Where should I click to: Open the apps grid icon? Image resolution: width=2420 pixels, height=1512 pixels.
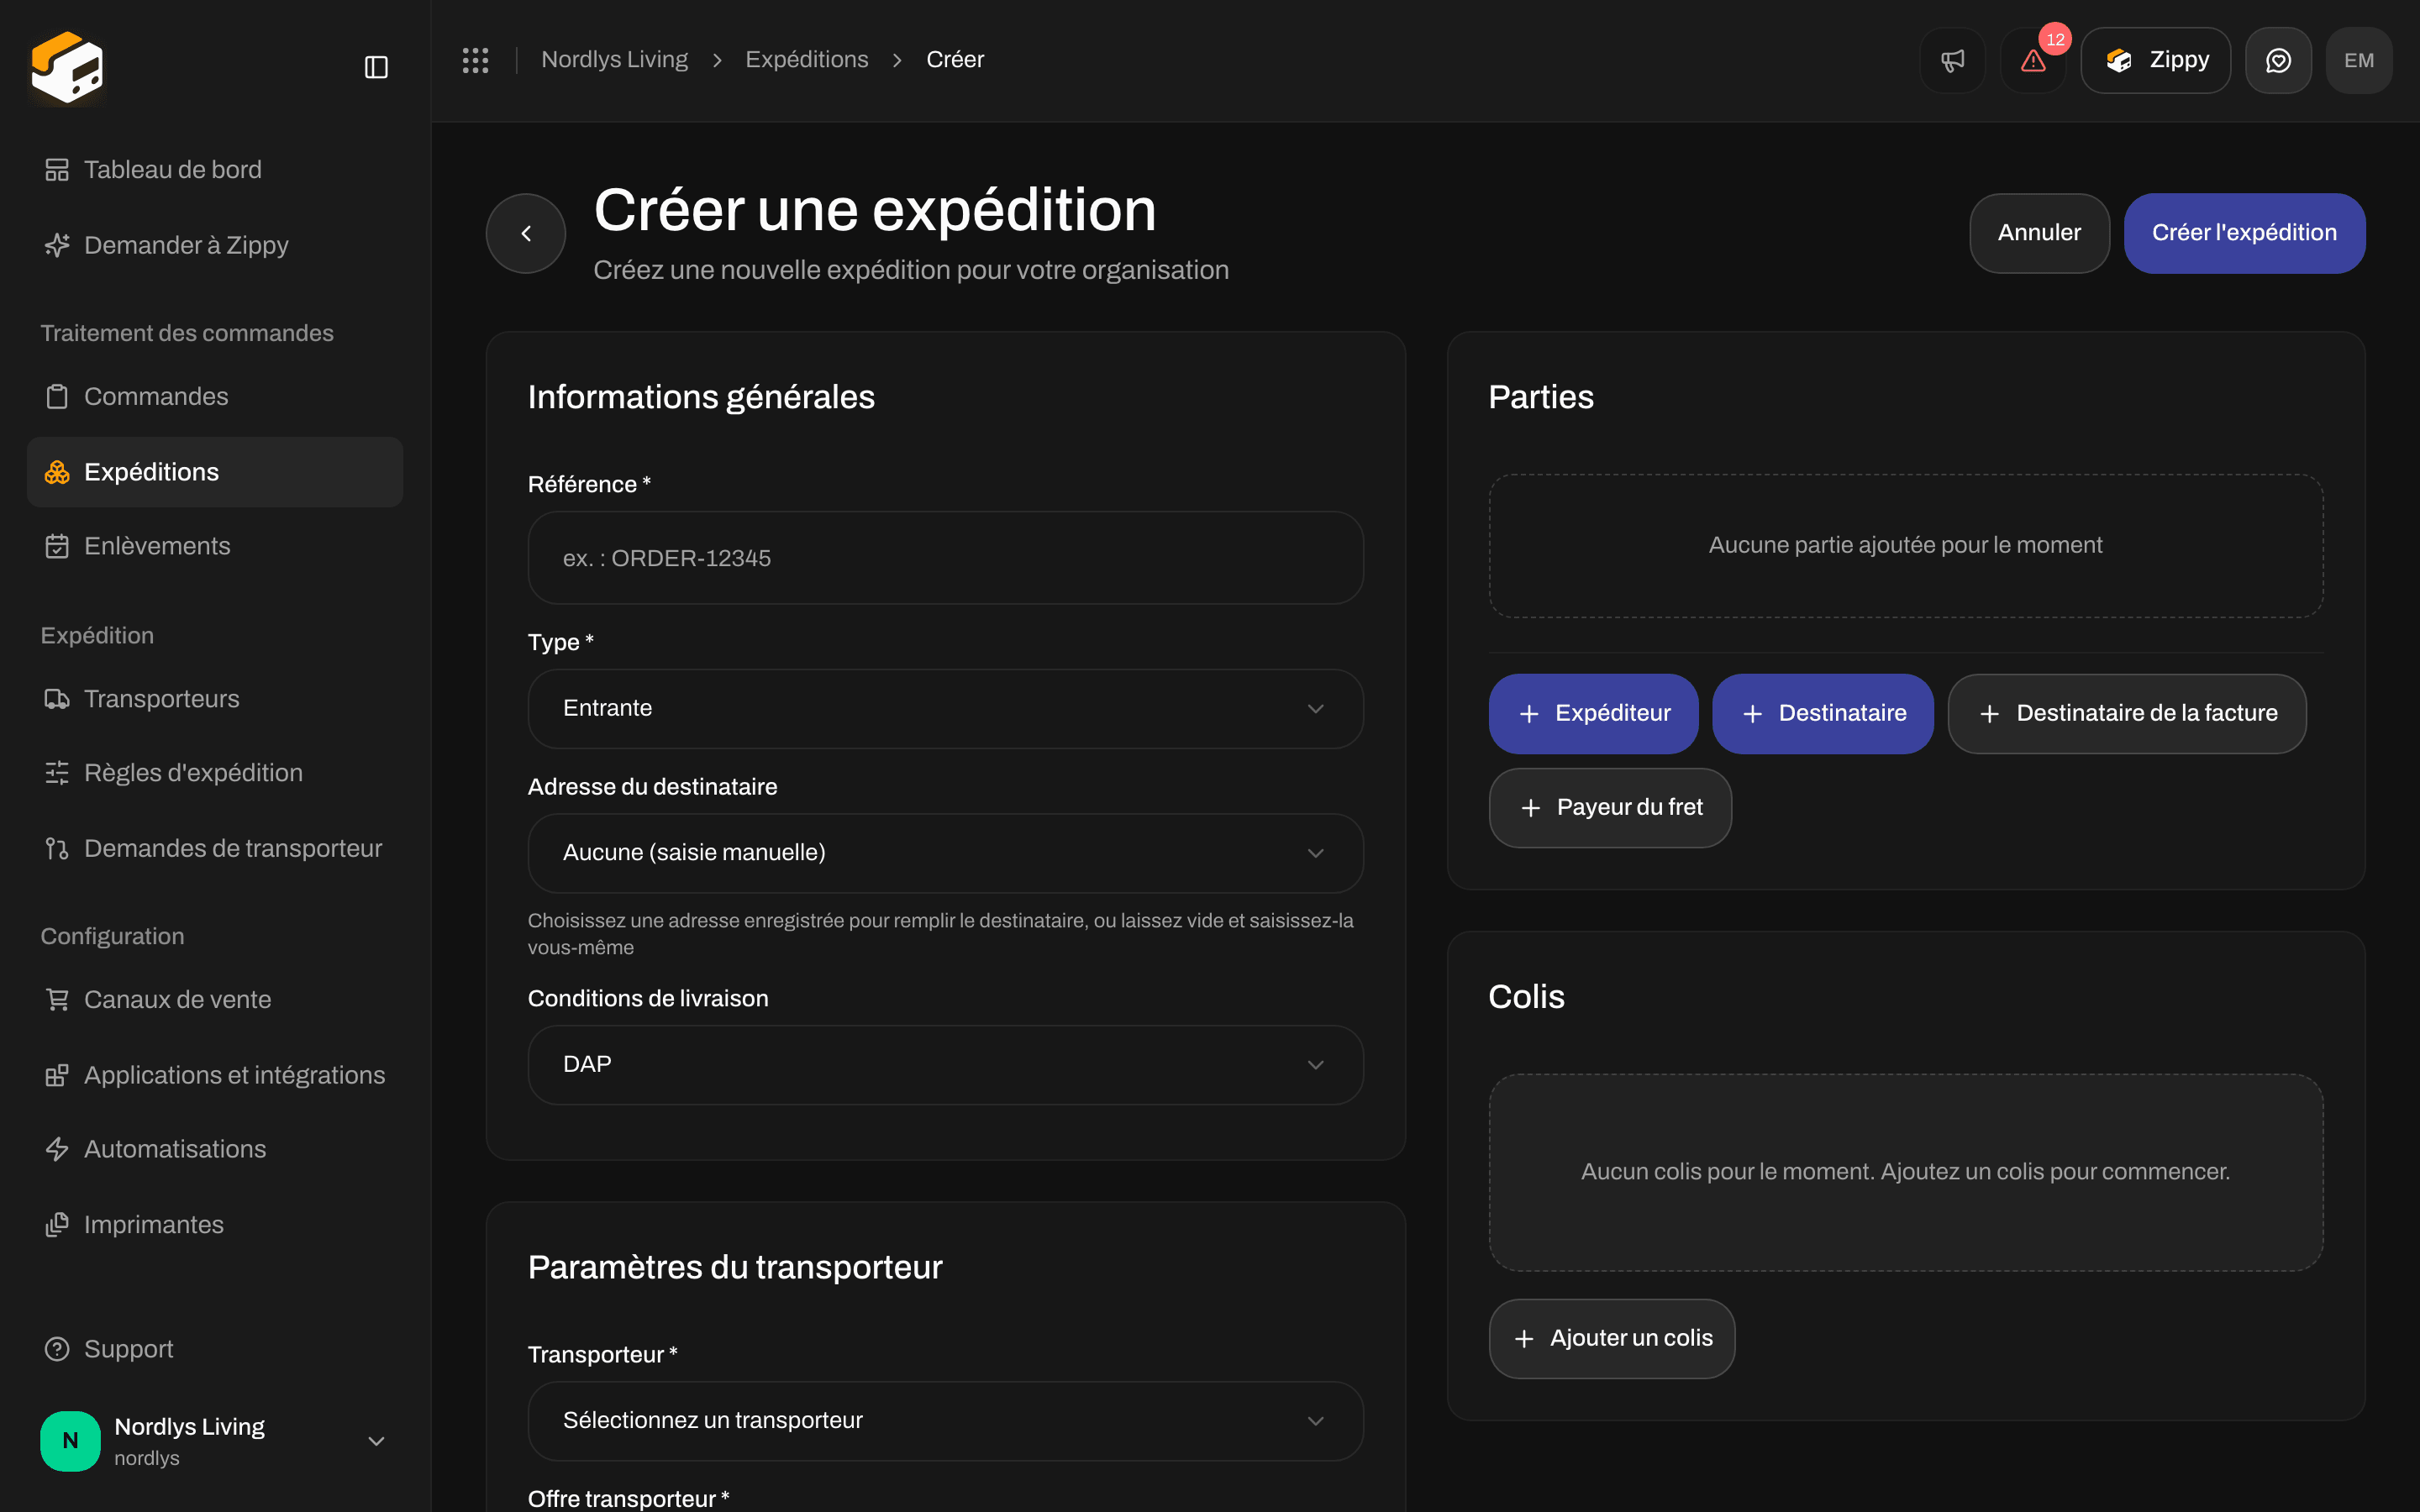coord(475,60)
